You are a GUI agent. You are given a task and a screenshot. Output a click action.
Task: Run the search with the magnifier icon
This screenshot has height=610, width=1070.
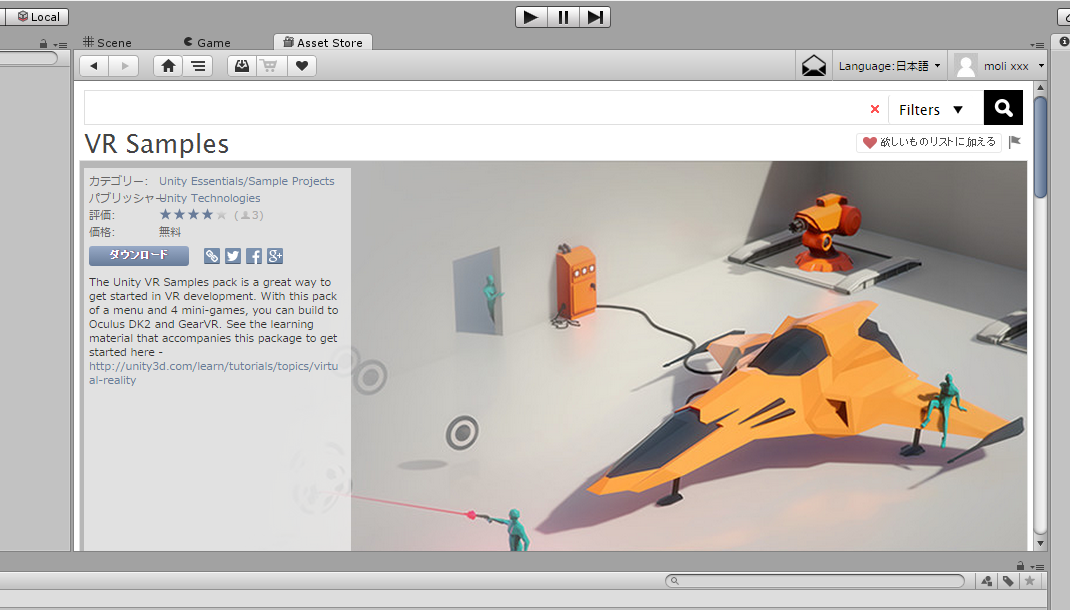(x=1002, y=107)
